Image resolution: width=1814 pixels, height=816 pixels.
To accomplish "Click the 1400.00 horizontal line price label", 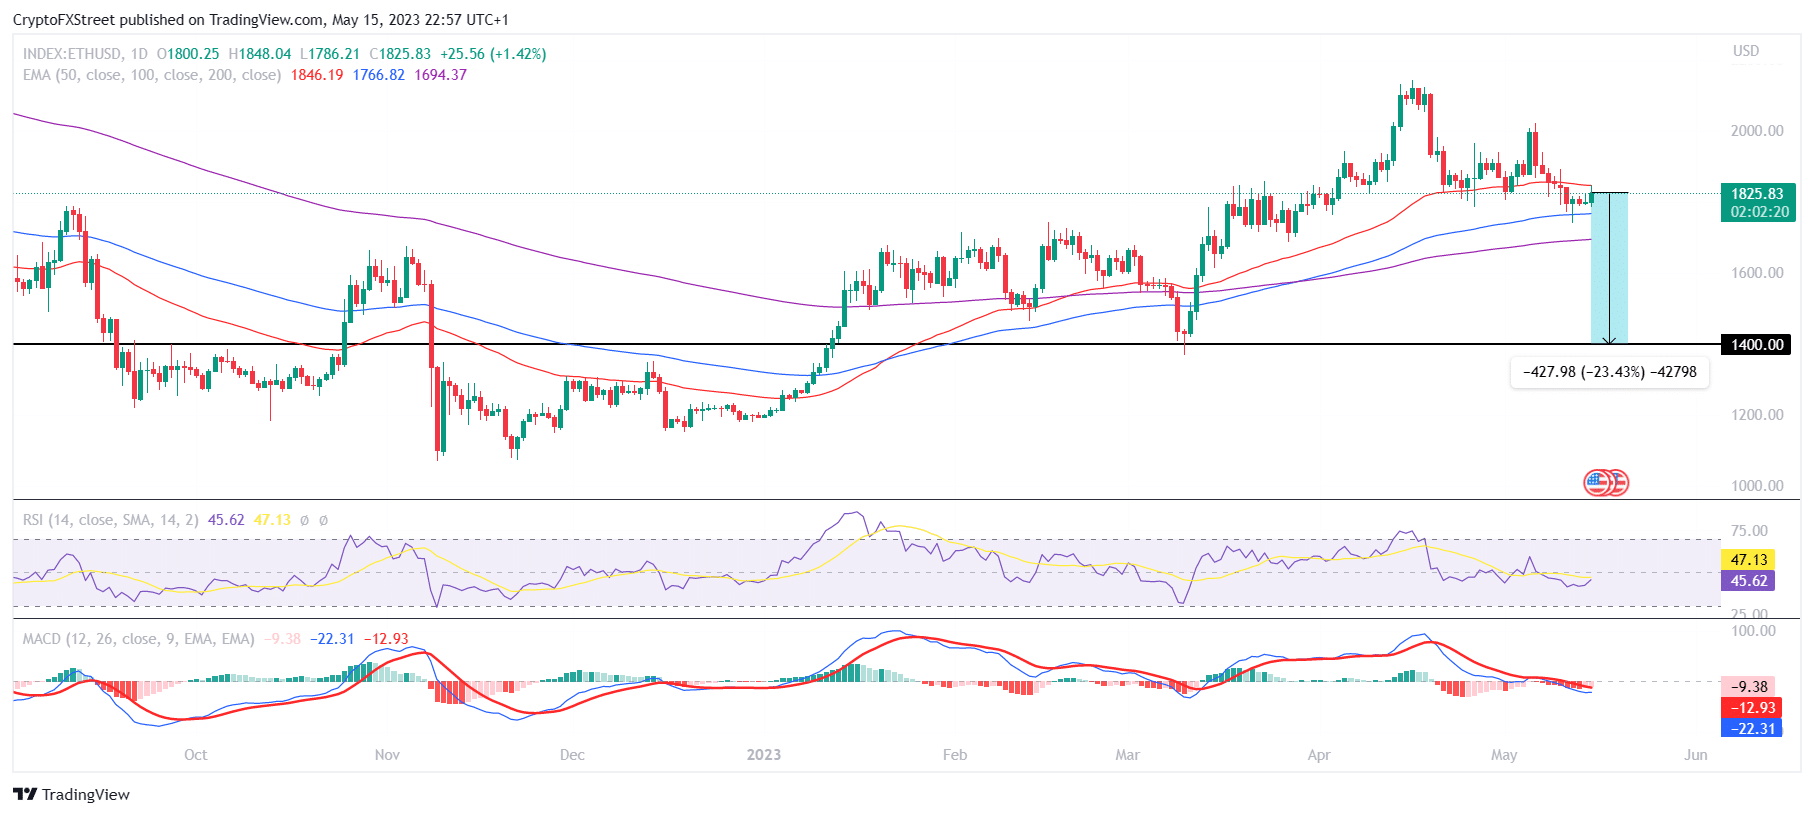I will pos(1756,345).
